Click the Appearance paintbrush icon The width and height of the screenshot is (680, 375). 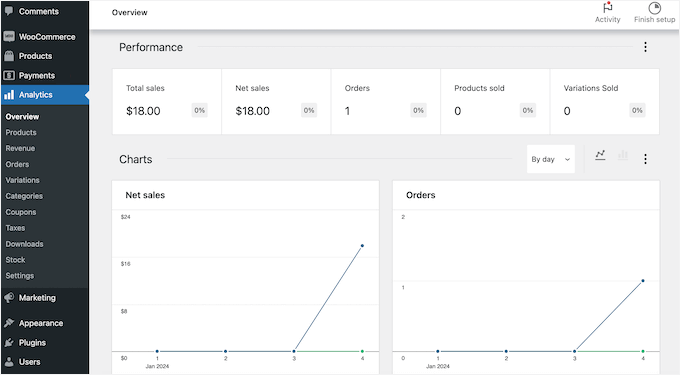tap(9, 323)
